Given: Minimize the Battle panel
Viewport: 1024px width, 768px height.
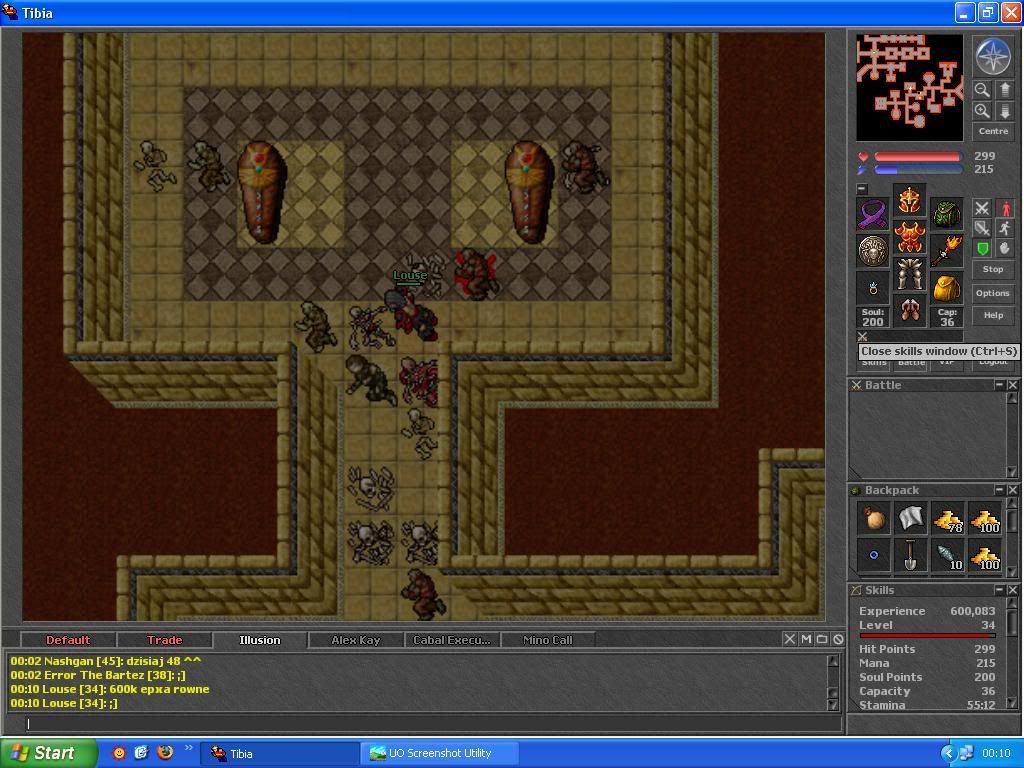Looking at the screenshot, I should coord(999,385).
